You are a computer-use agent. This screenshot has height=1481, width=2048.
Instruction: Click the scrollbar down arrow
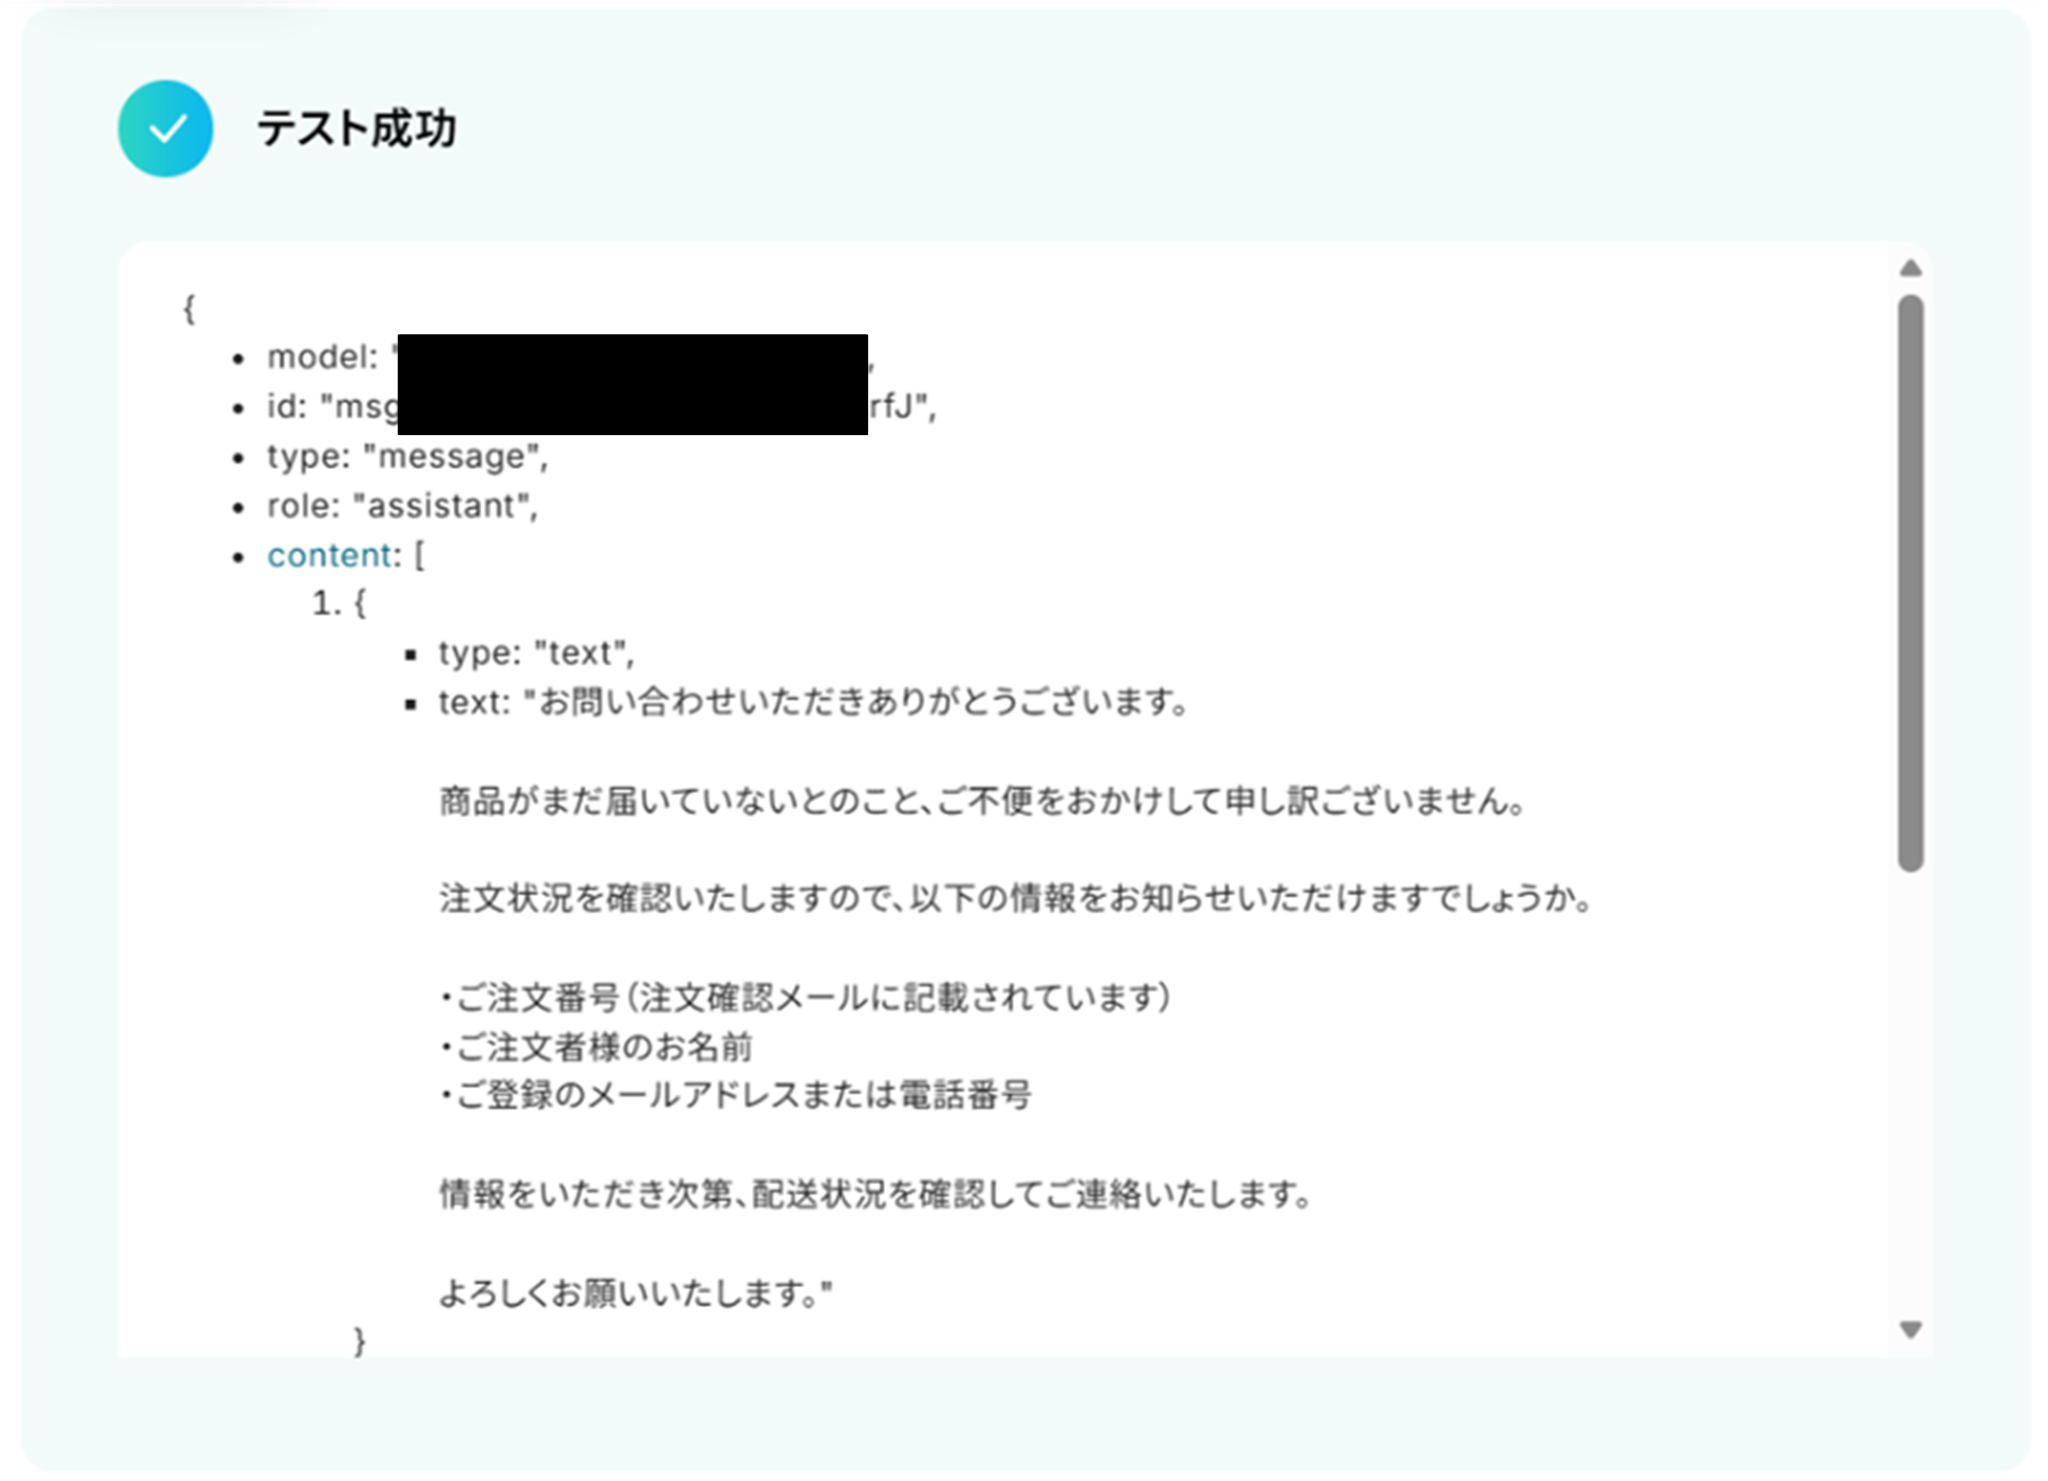1910,1330
